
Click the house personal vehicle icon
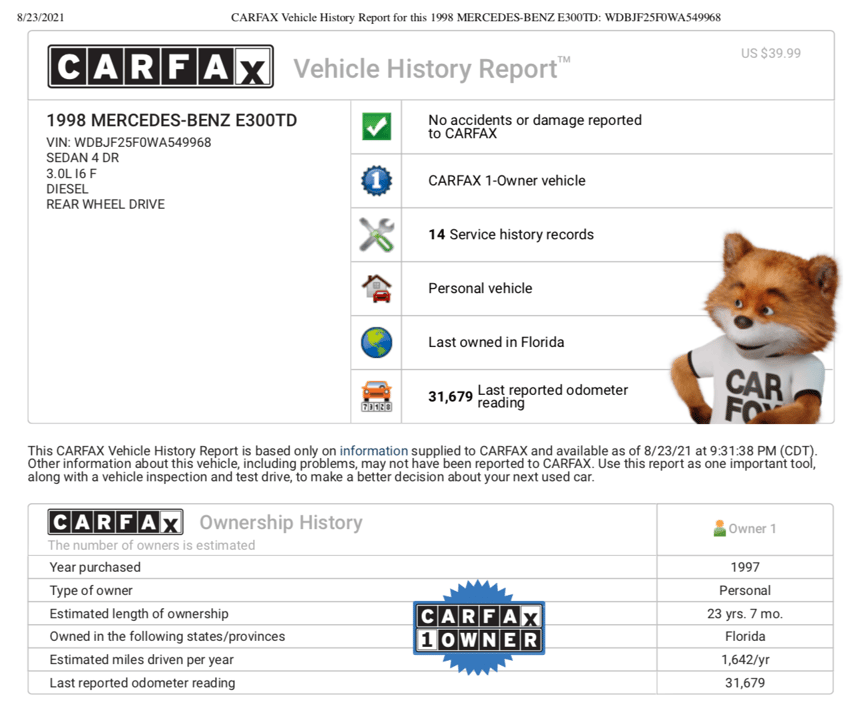(376, 289)
